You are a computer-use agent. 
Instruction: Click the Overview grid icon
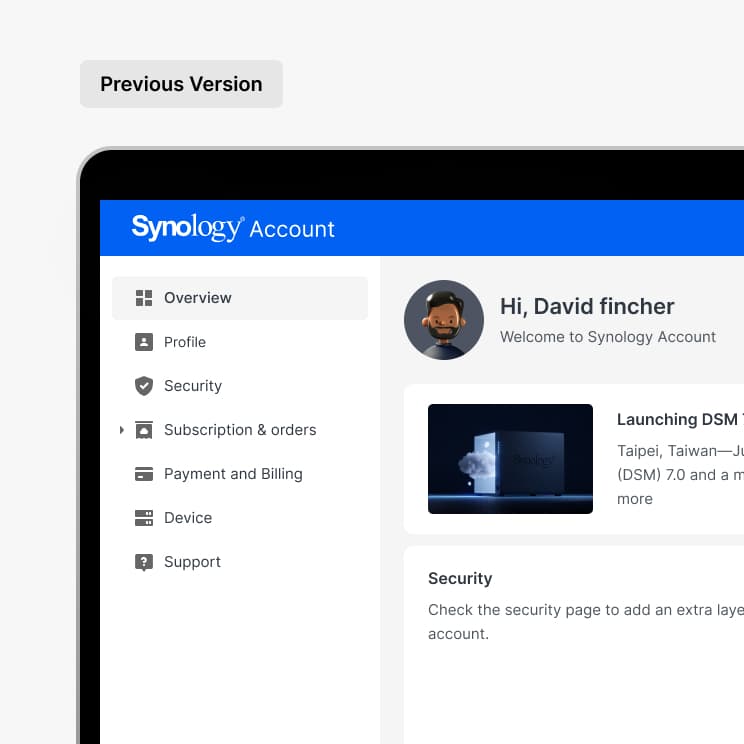point(144,298)
